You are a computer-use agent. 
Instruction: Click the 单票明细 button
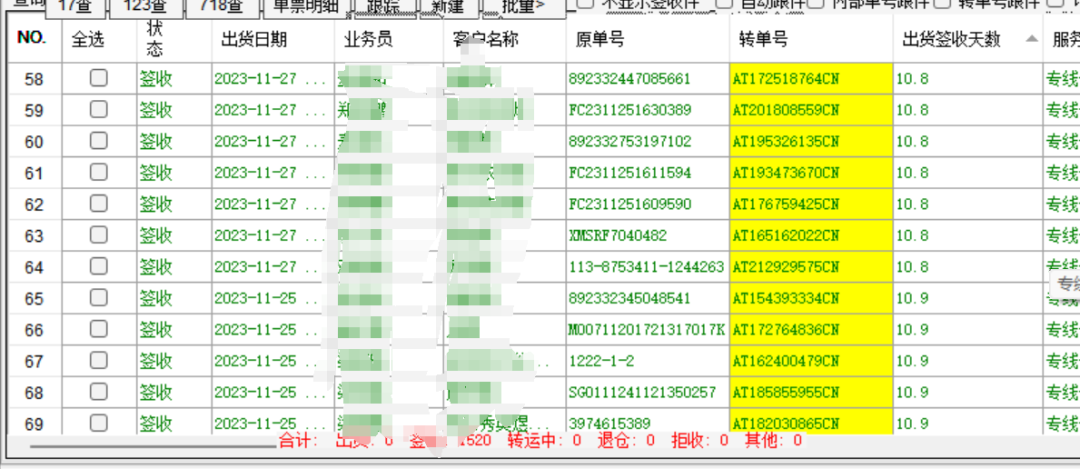pos(307,7)
